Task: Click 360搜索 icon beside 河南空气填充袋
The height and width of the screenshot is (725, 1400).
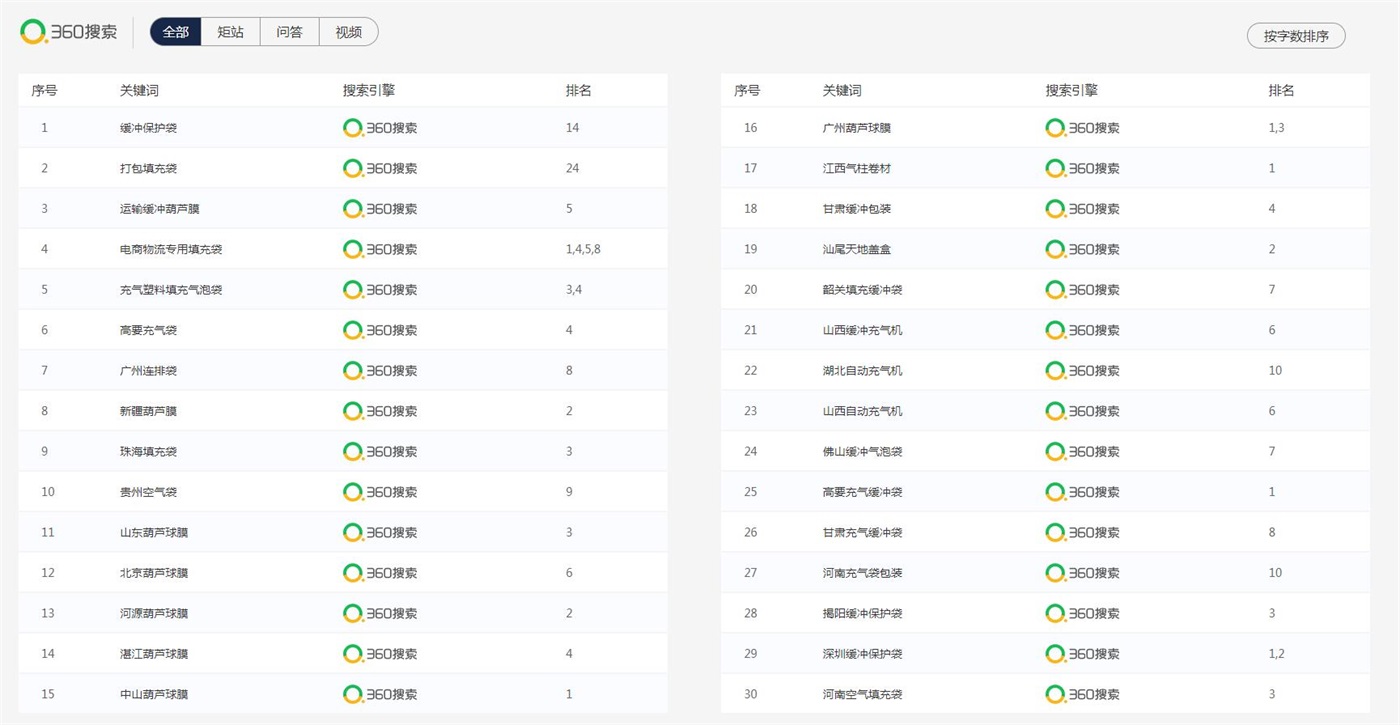Action: point(1082,694)
